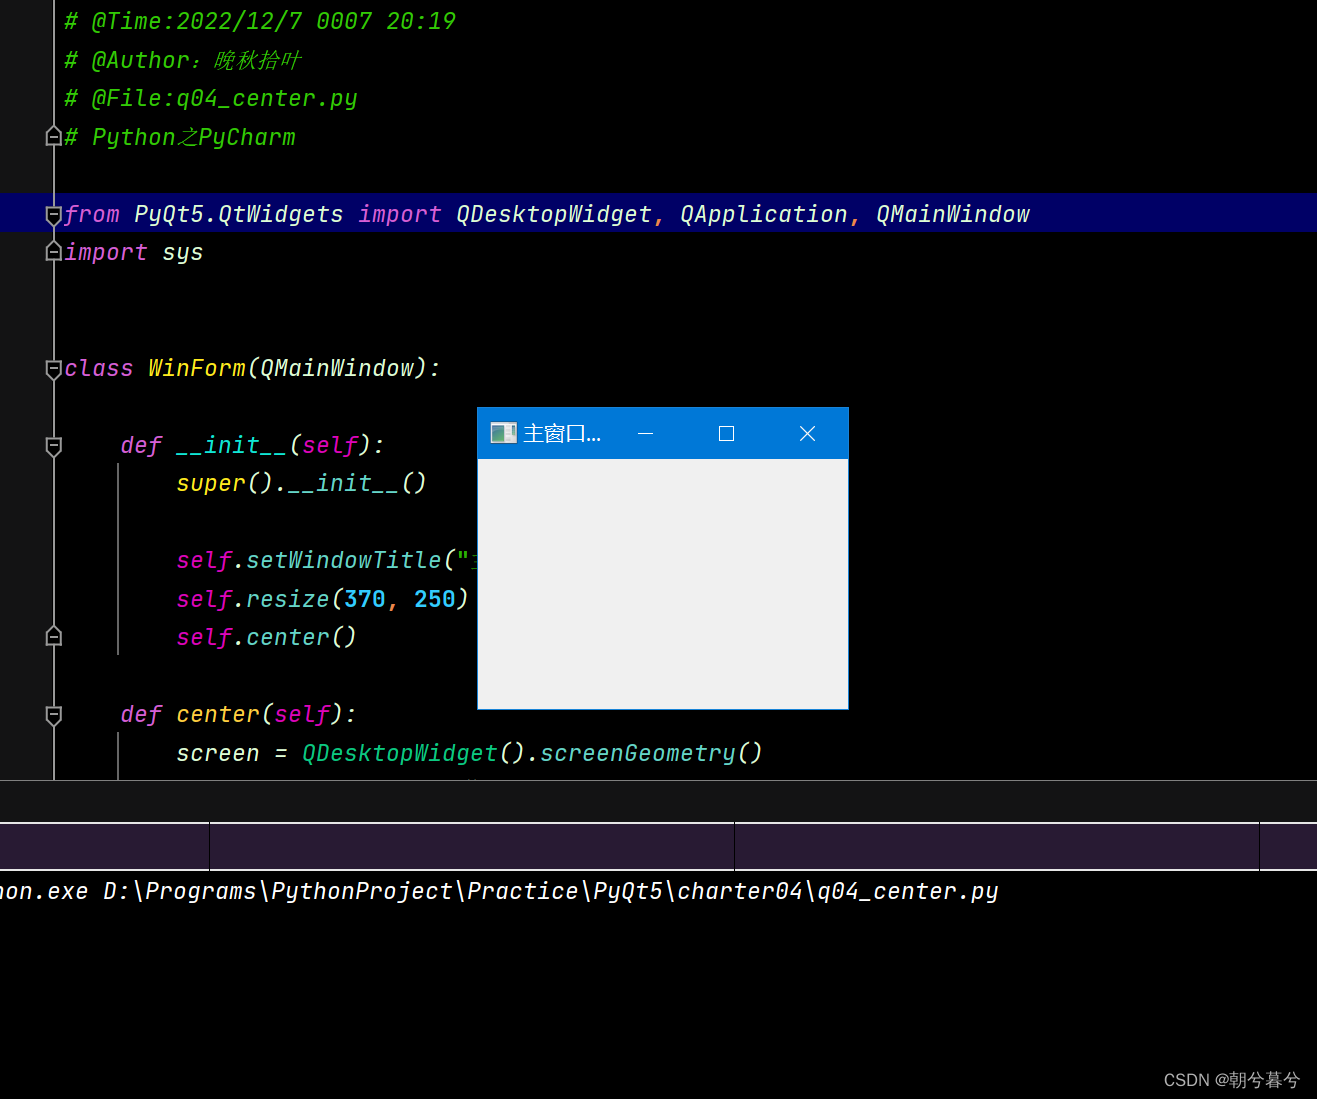Toggle code folding for the center method
This screenshot has width=1317, height=1099.
(x=53, y=715)
